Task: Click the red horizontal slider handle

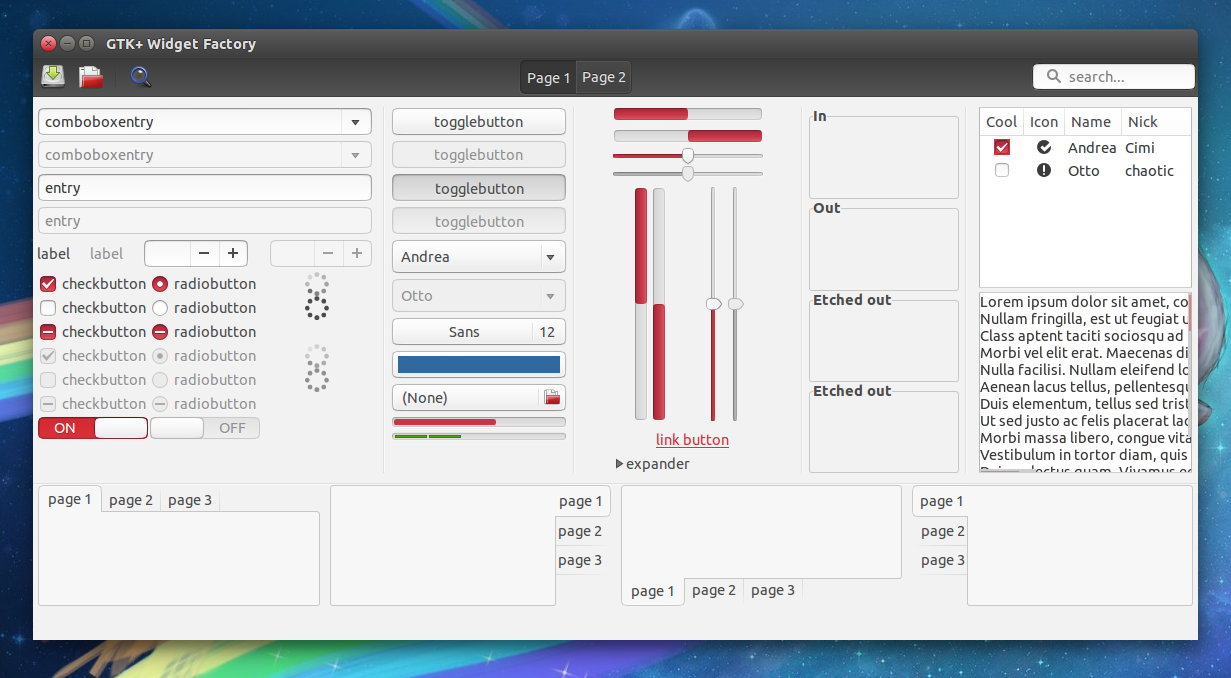Action: click(689, 155)
